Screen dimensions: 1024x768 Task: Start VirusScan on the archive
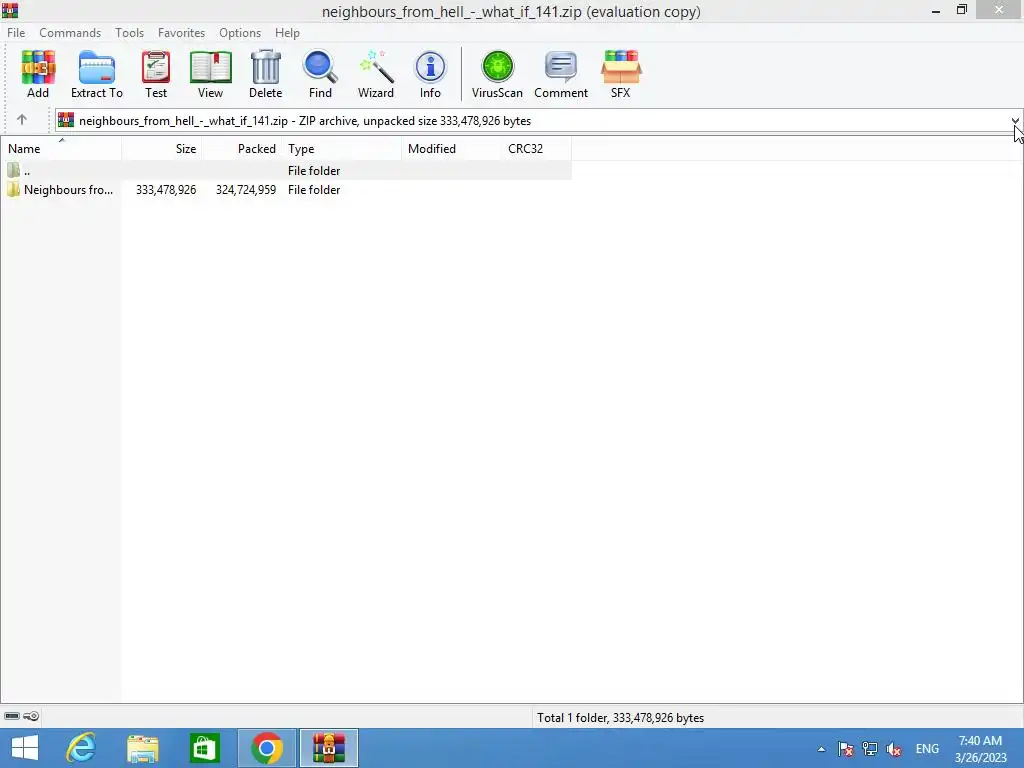pos(497,74)
